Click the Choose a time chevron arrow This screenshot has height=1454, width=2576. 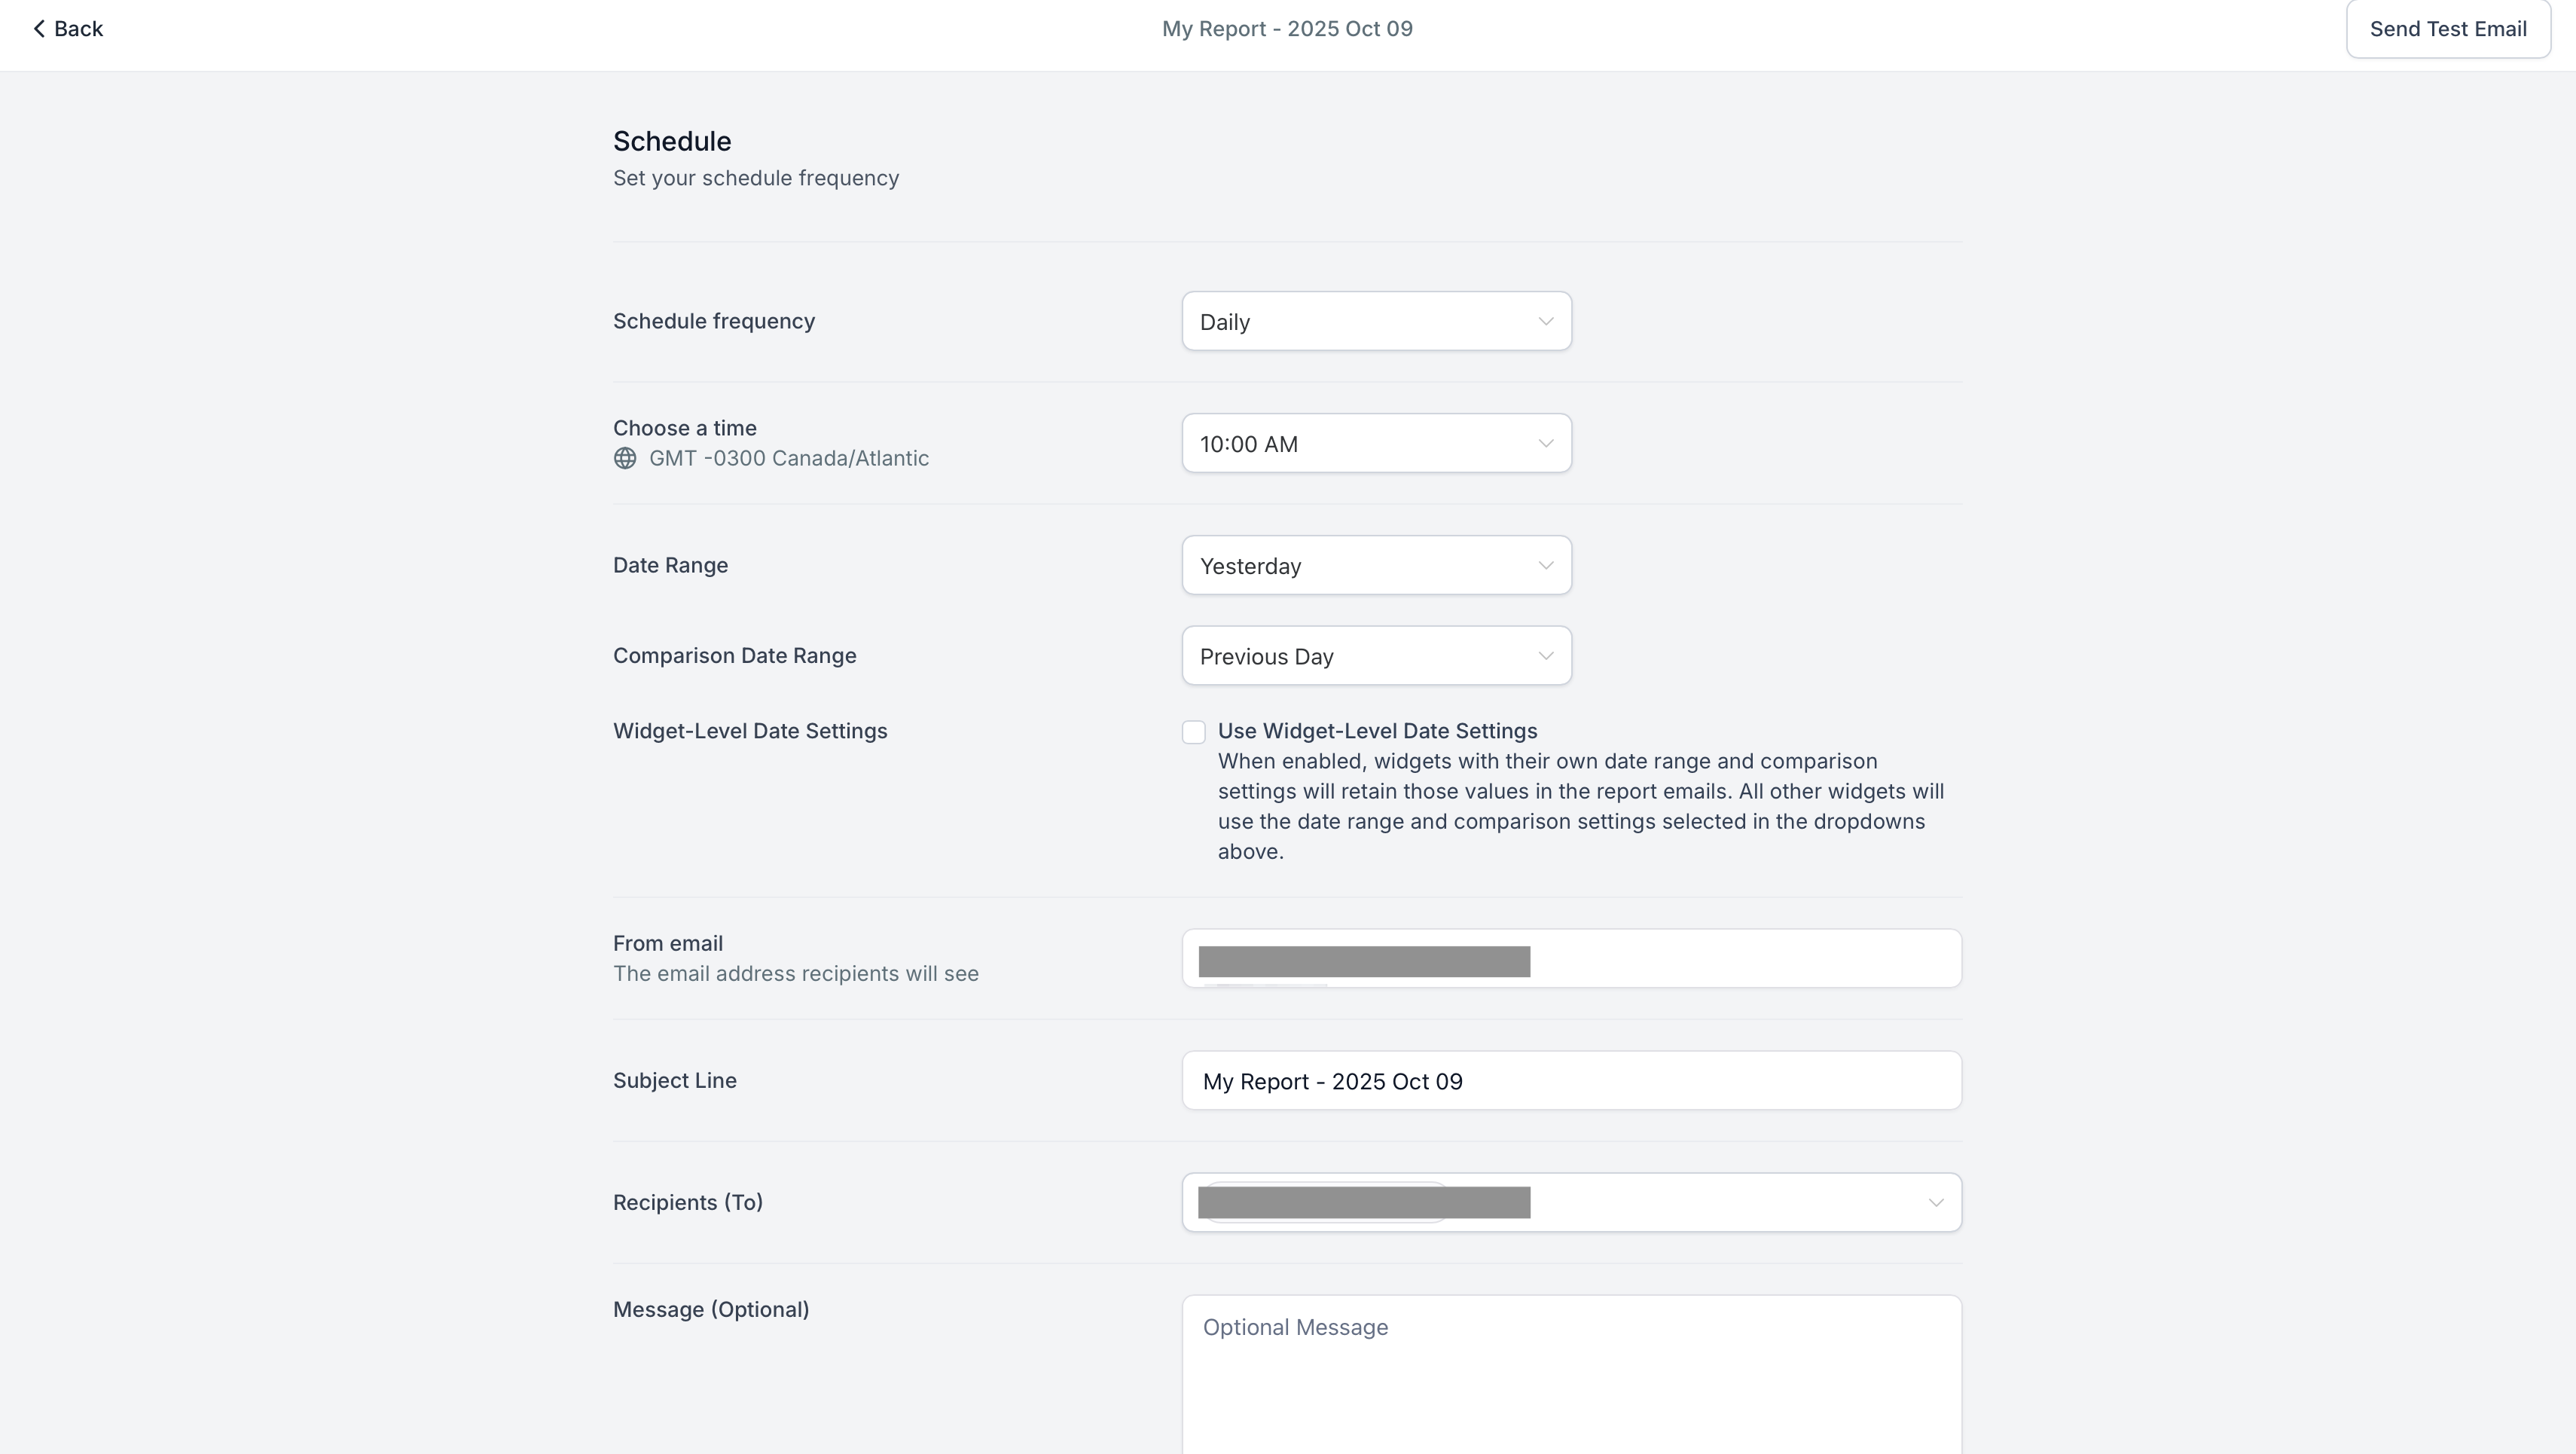[x=1545, y=444]
